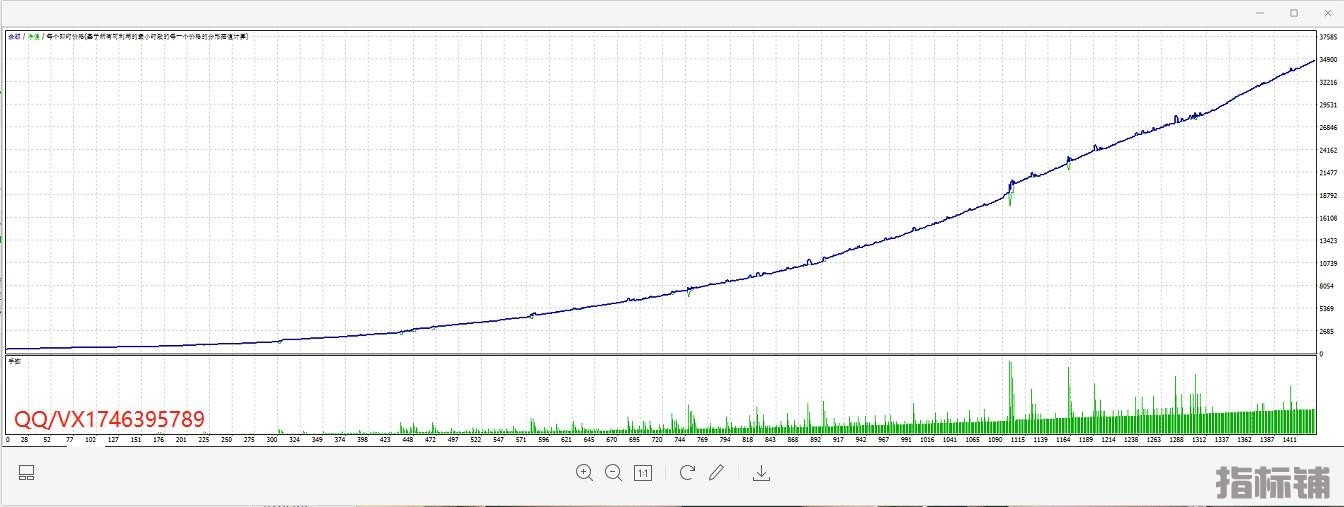Maximize the image viewer window
This screenshot has height=507, width=1344.
click(x=1293, y=13)
